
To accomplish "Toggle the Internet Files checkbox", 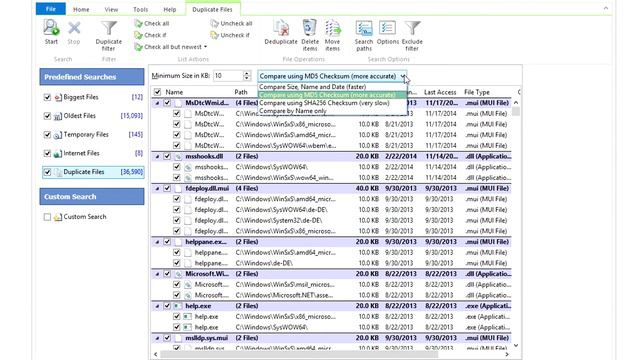I will coord(47,153).
